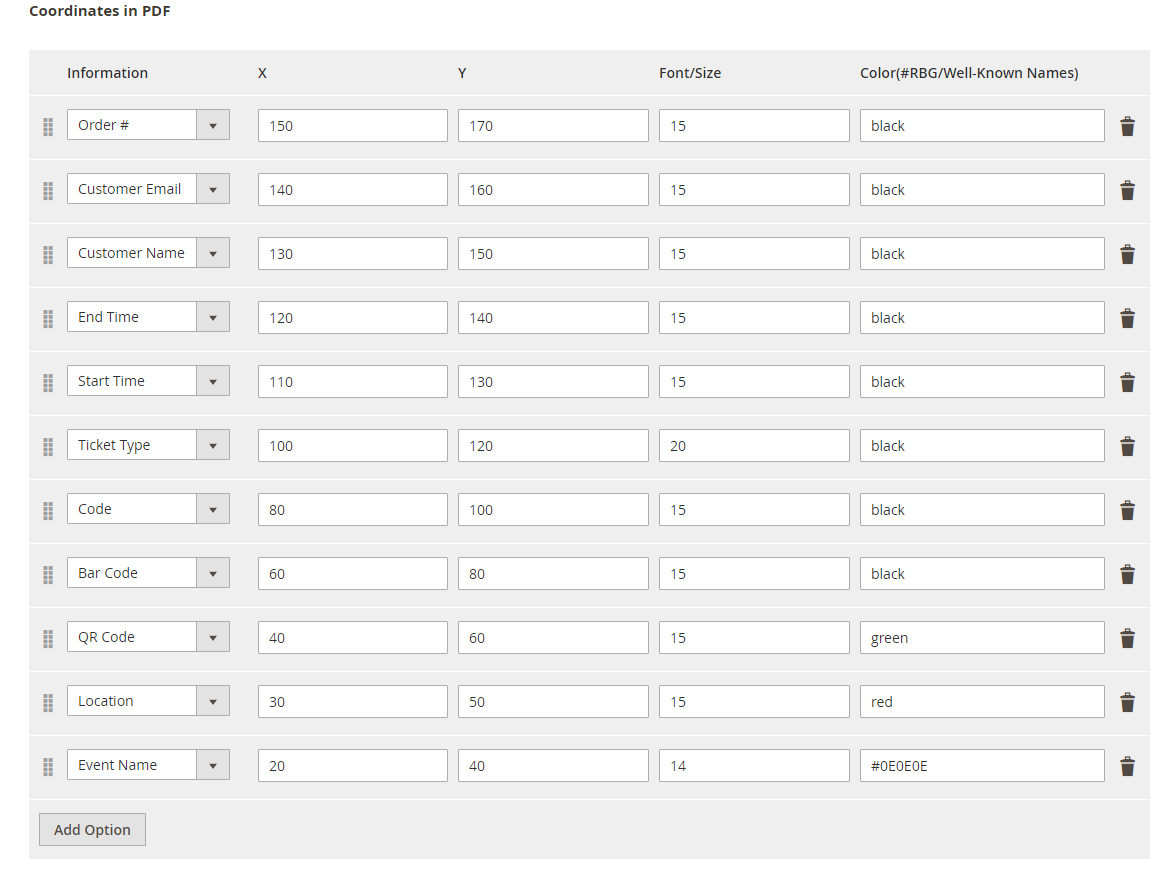1170x879 pixels.
Task: Remove the Event Name row
Action: [x=1127, y=766]
